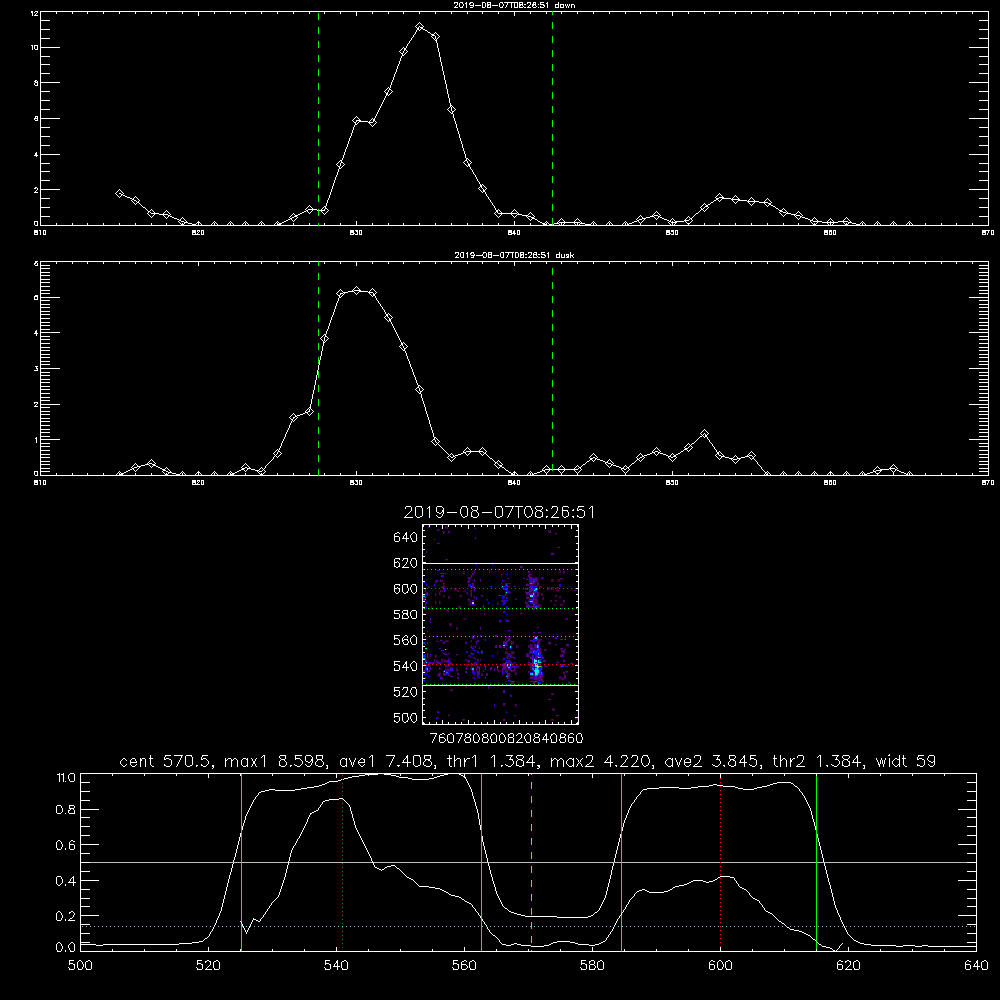This screenshot has width=1000, height=1000.
Task: Click heatmap y-axis label 520
Action: 406,692
